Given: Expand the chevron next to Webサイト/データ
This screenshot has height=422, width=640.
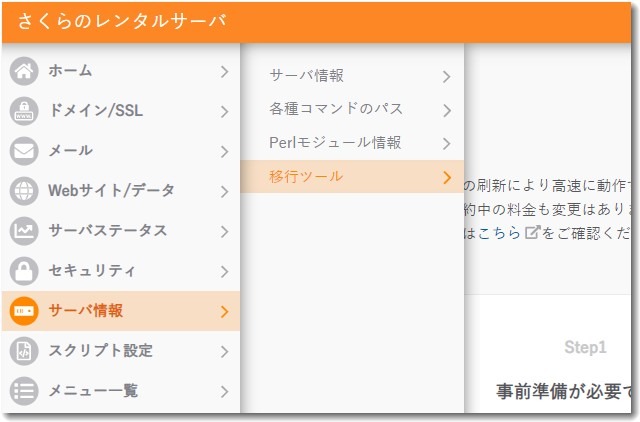Looking at the screenshot, I should click(x=224, y=191).
